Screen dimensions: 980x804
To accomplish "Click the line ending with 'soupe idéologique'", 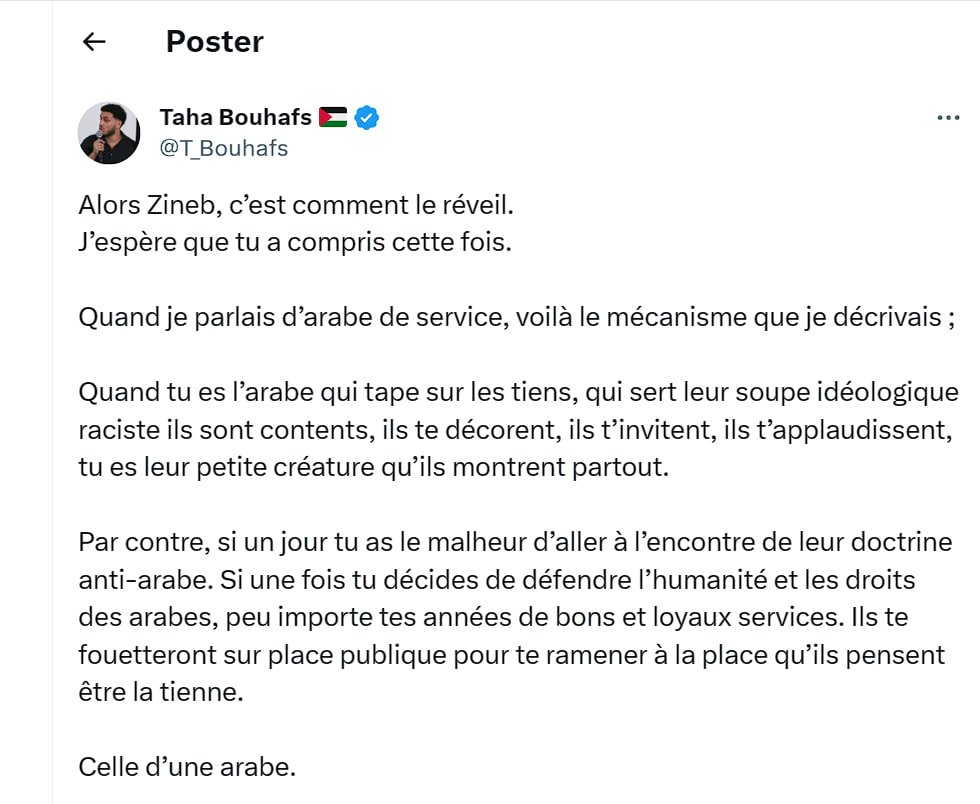I will (x=519, y=393).
